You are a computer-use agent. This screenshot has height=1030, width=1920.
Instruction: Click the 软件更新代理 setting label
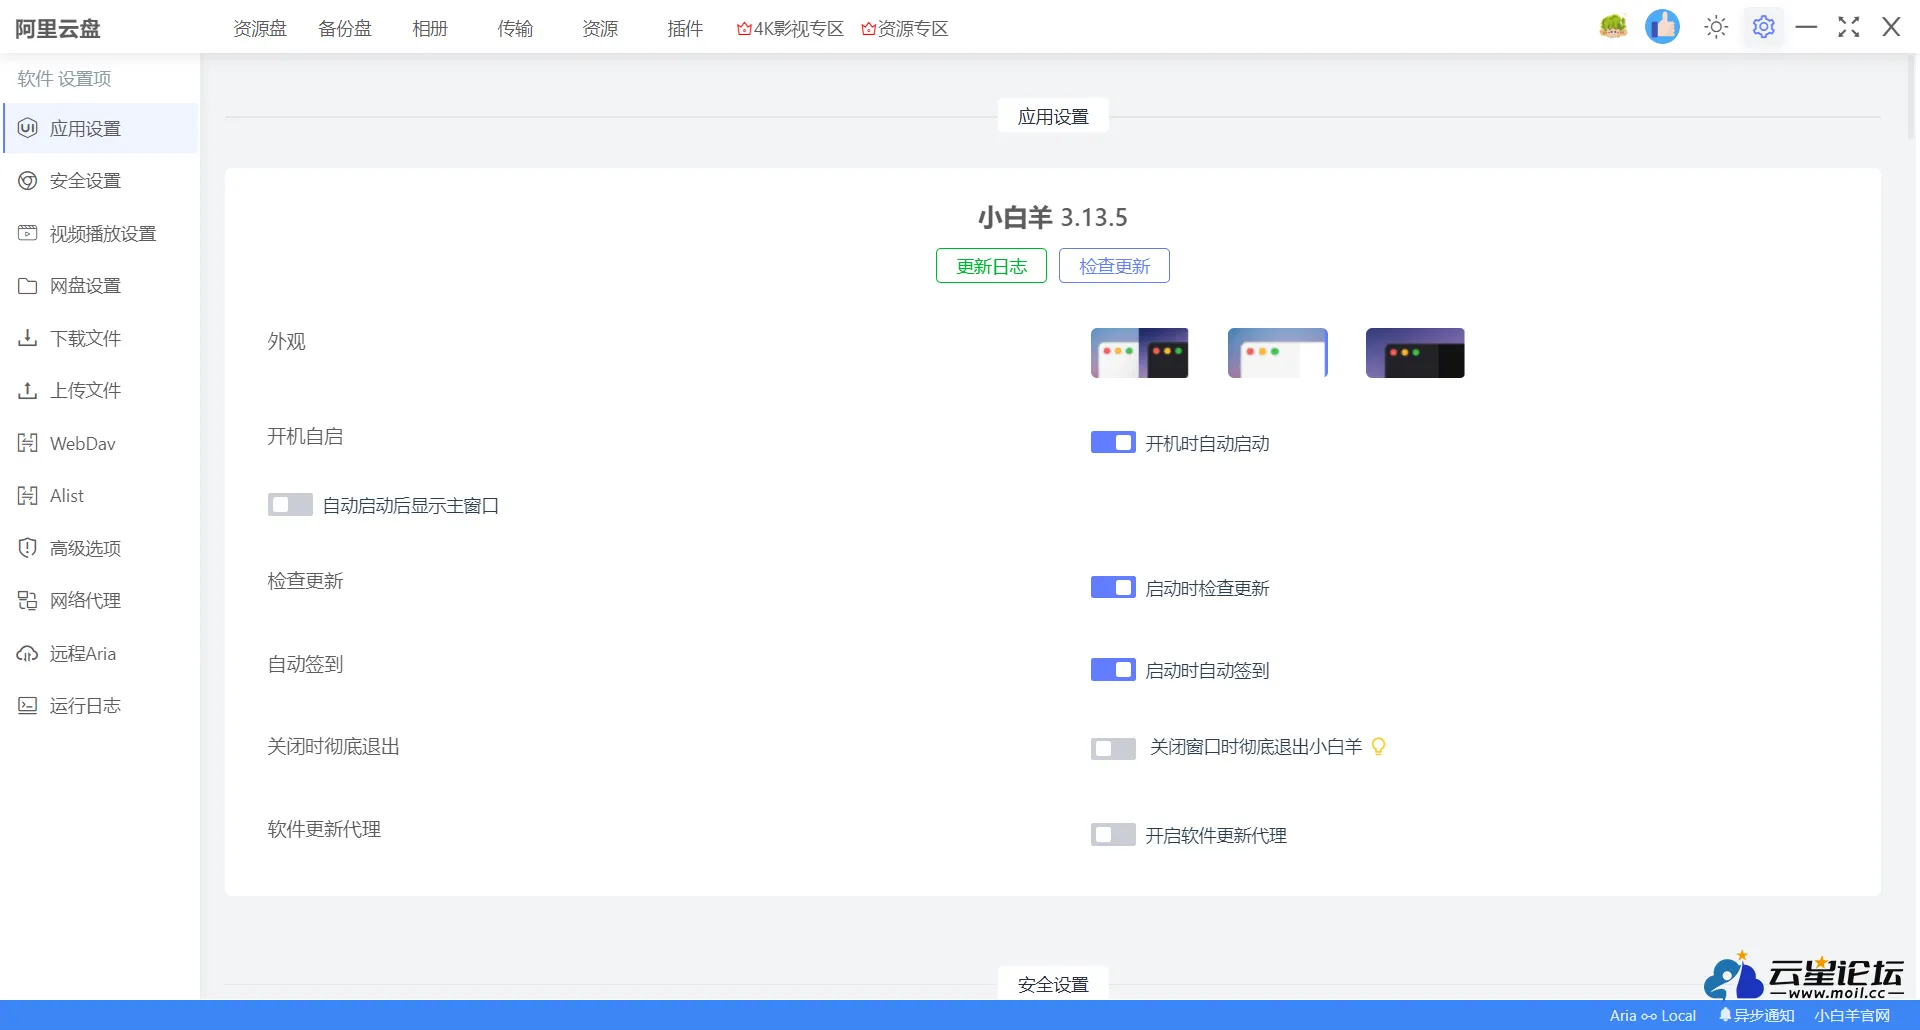click(324, 829)
